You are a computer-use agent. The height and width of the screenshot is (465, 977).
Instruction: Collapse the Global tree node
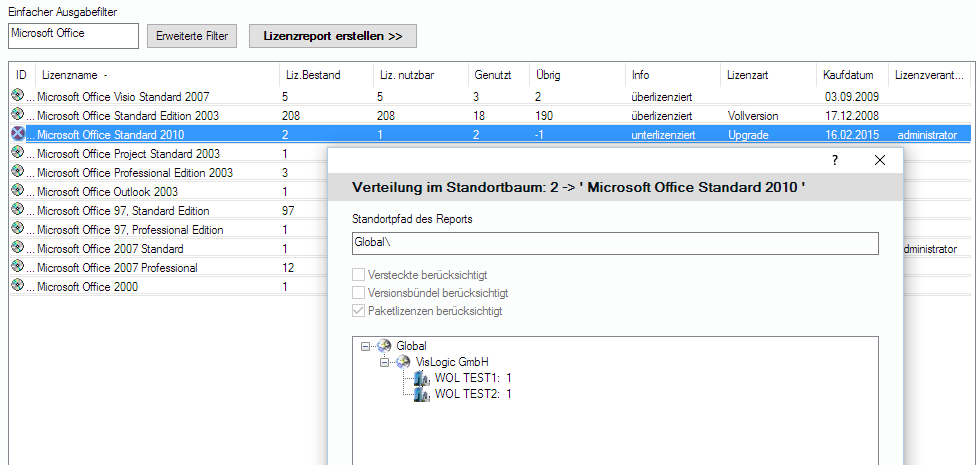(365, 346)
